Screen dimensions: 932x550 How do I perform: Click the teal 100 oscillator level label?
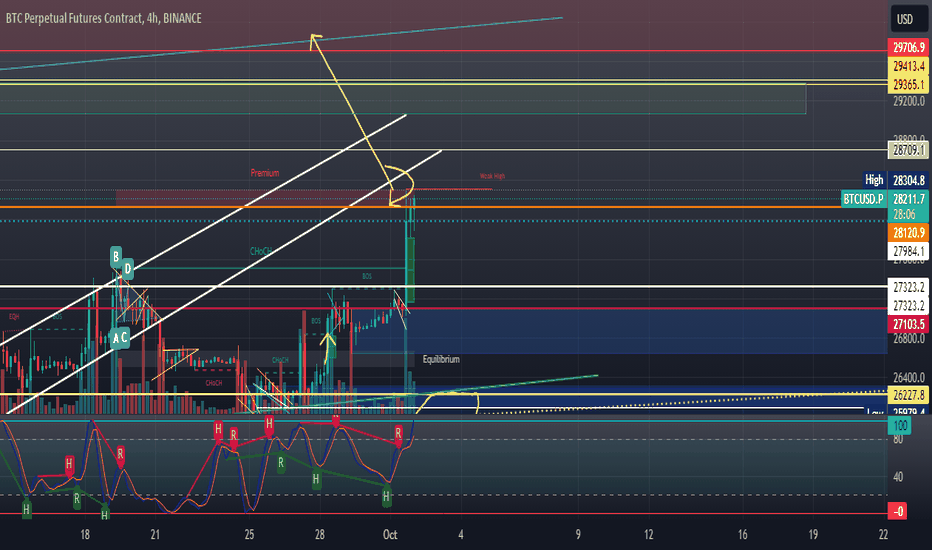tap(900, 425)
